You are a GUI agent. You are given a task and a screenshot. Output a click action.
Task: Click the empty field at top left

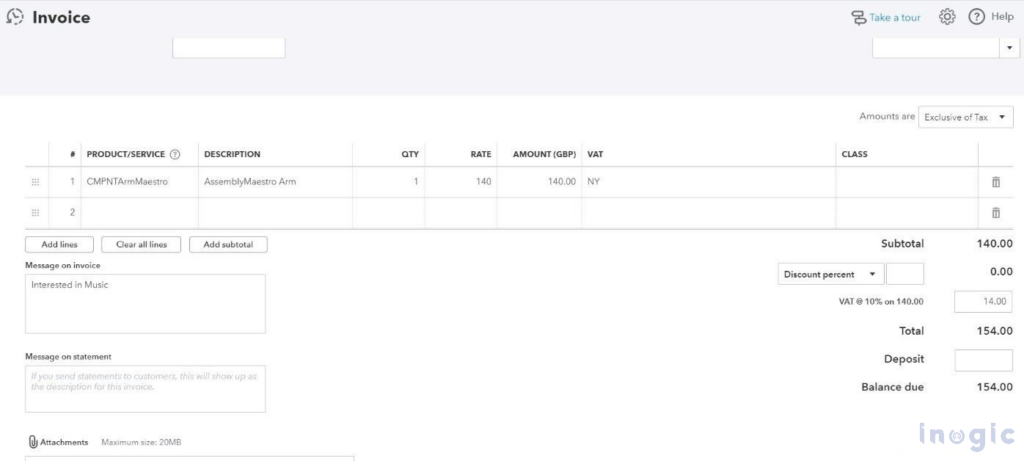pyautogui.click(x=229, y=48)
